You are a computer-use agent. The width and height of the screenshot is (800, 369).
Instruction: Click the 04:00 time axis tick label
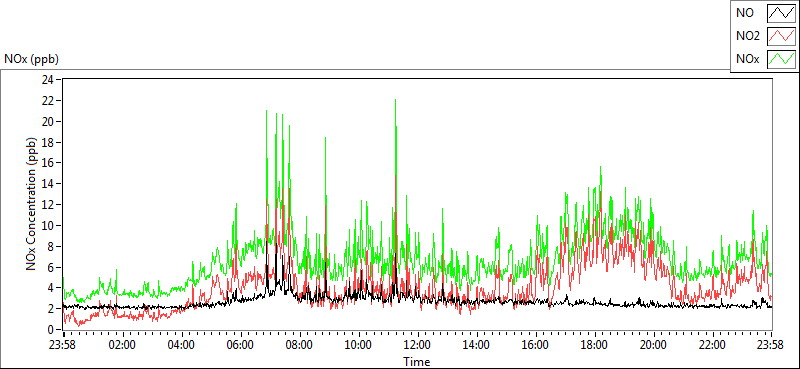point(181,344)
